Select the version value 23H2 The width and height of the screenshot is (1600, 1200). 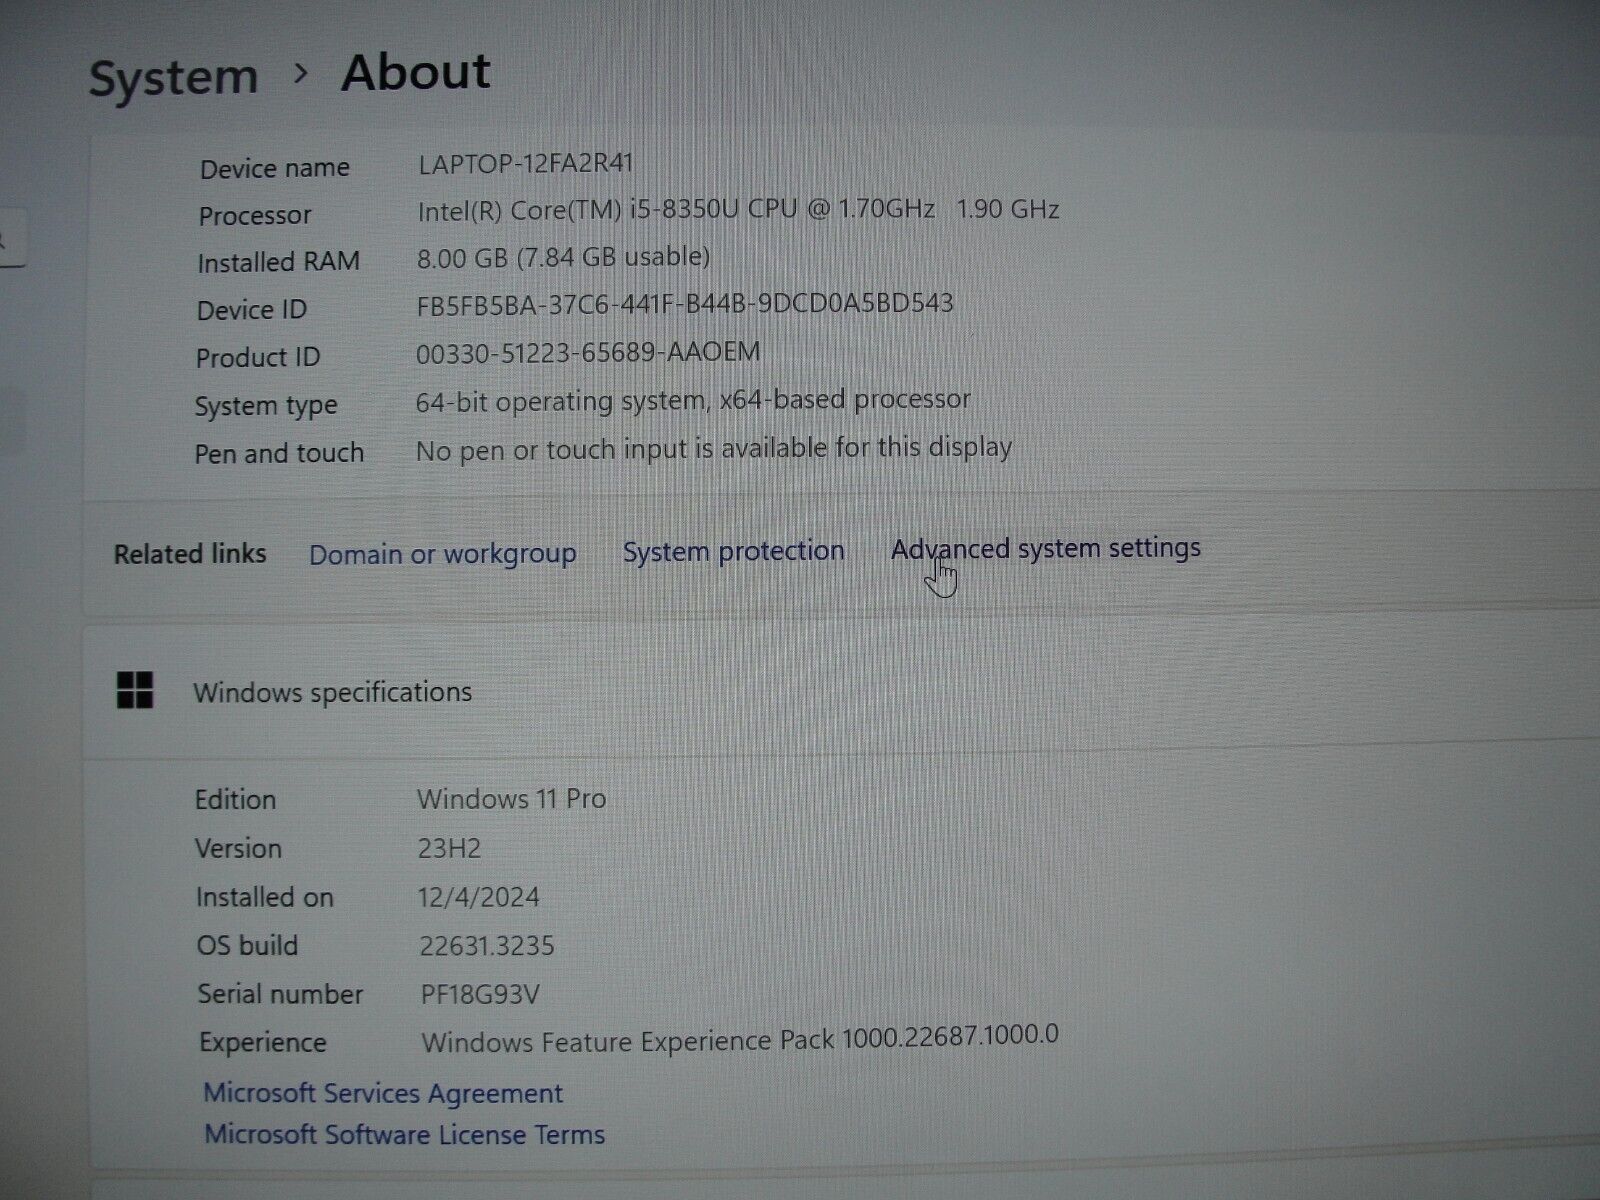pyautogui.click(x=449, y=849)
